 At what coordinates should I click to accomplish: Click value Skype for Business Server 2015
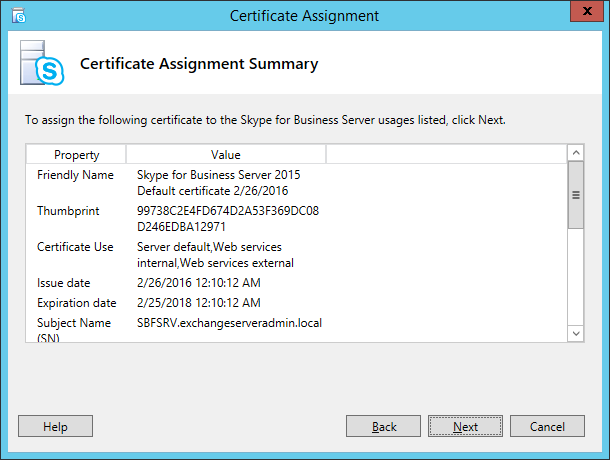219,175
